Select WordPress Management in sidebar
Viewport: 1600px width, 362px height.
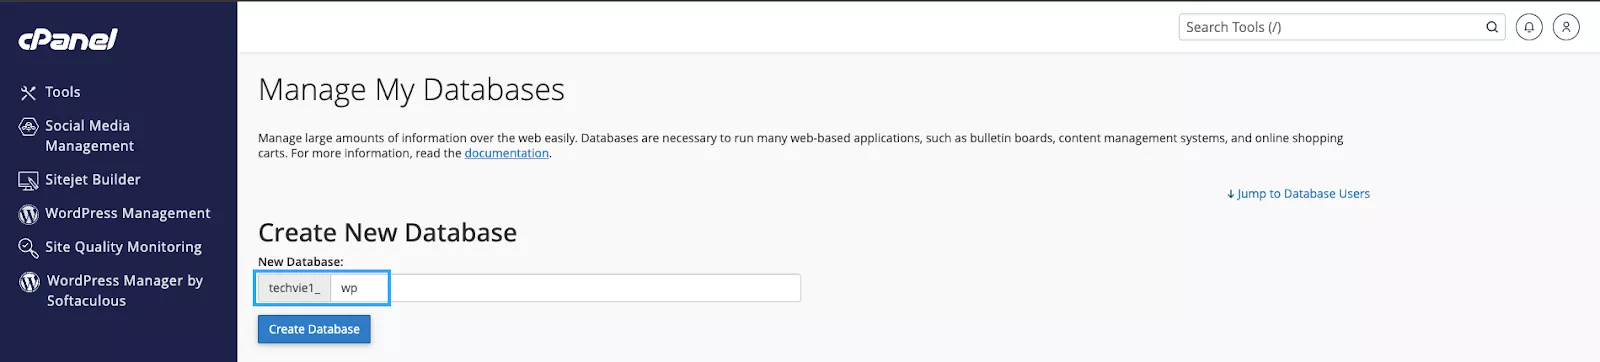(x=128, y=213)
